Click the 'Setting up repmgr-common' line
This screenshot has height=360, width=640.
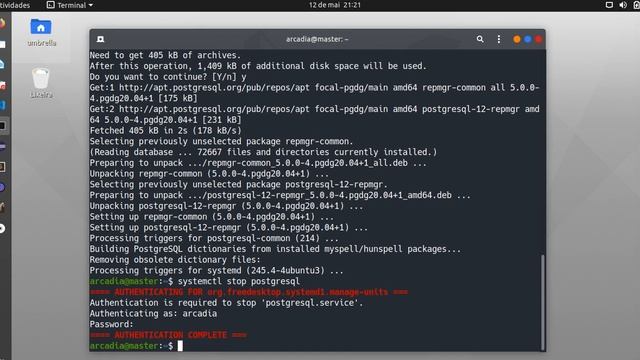click(x=211, y=217)
